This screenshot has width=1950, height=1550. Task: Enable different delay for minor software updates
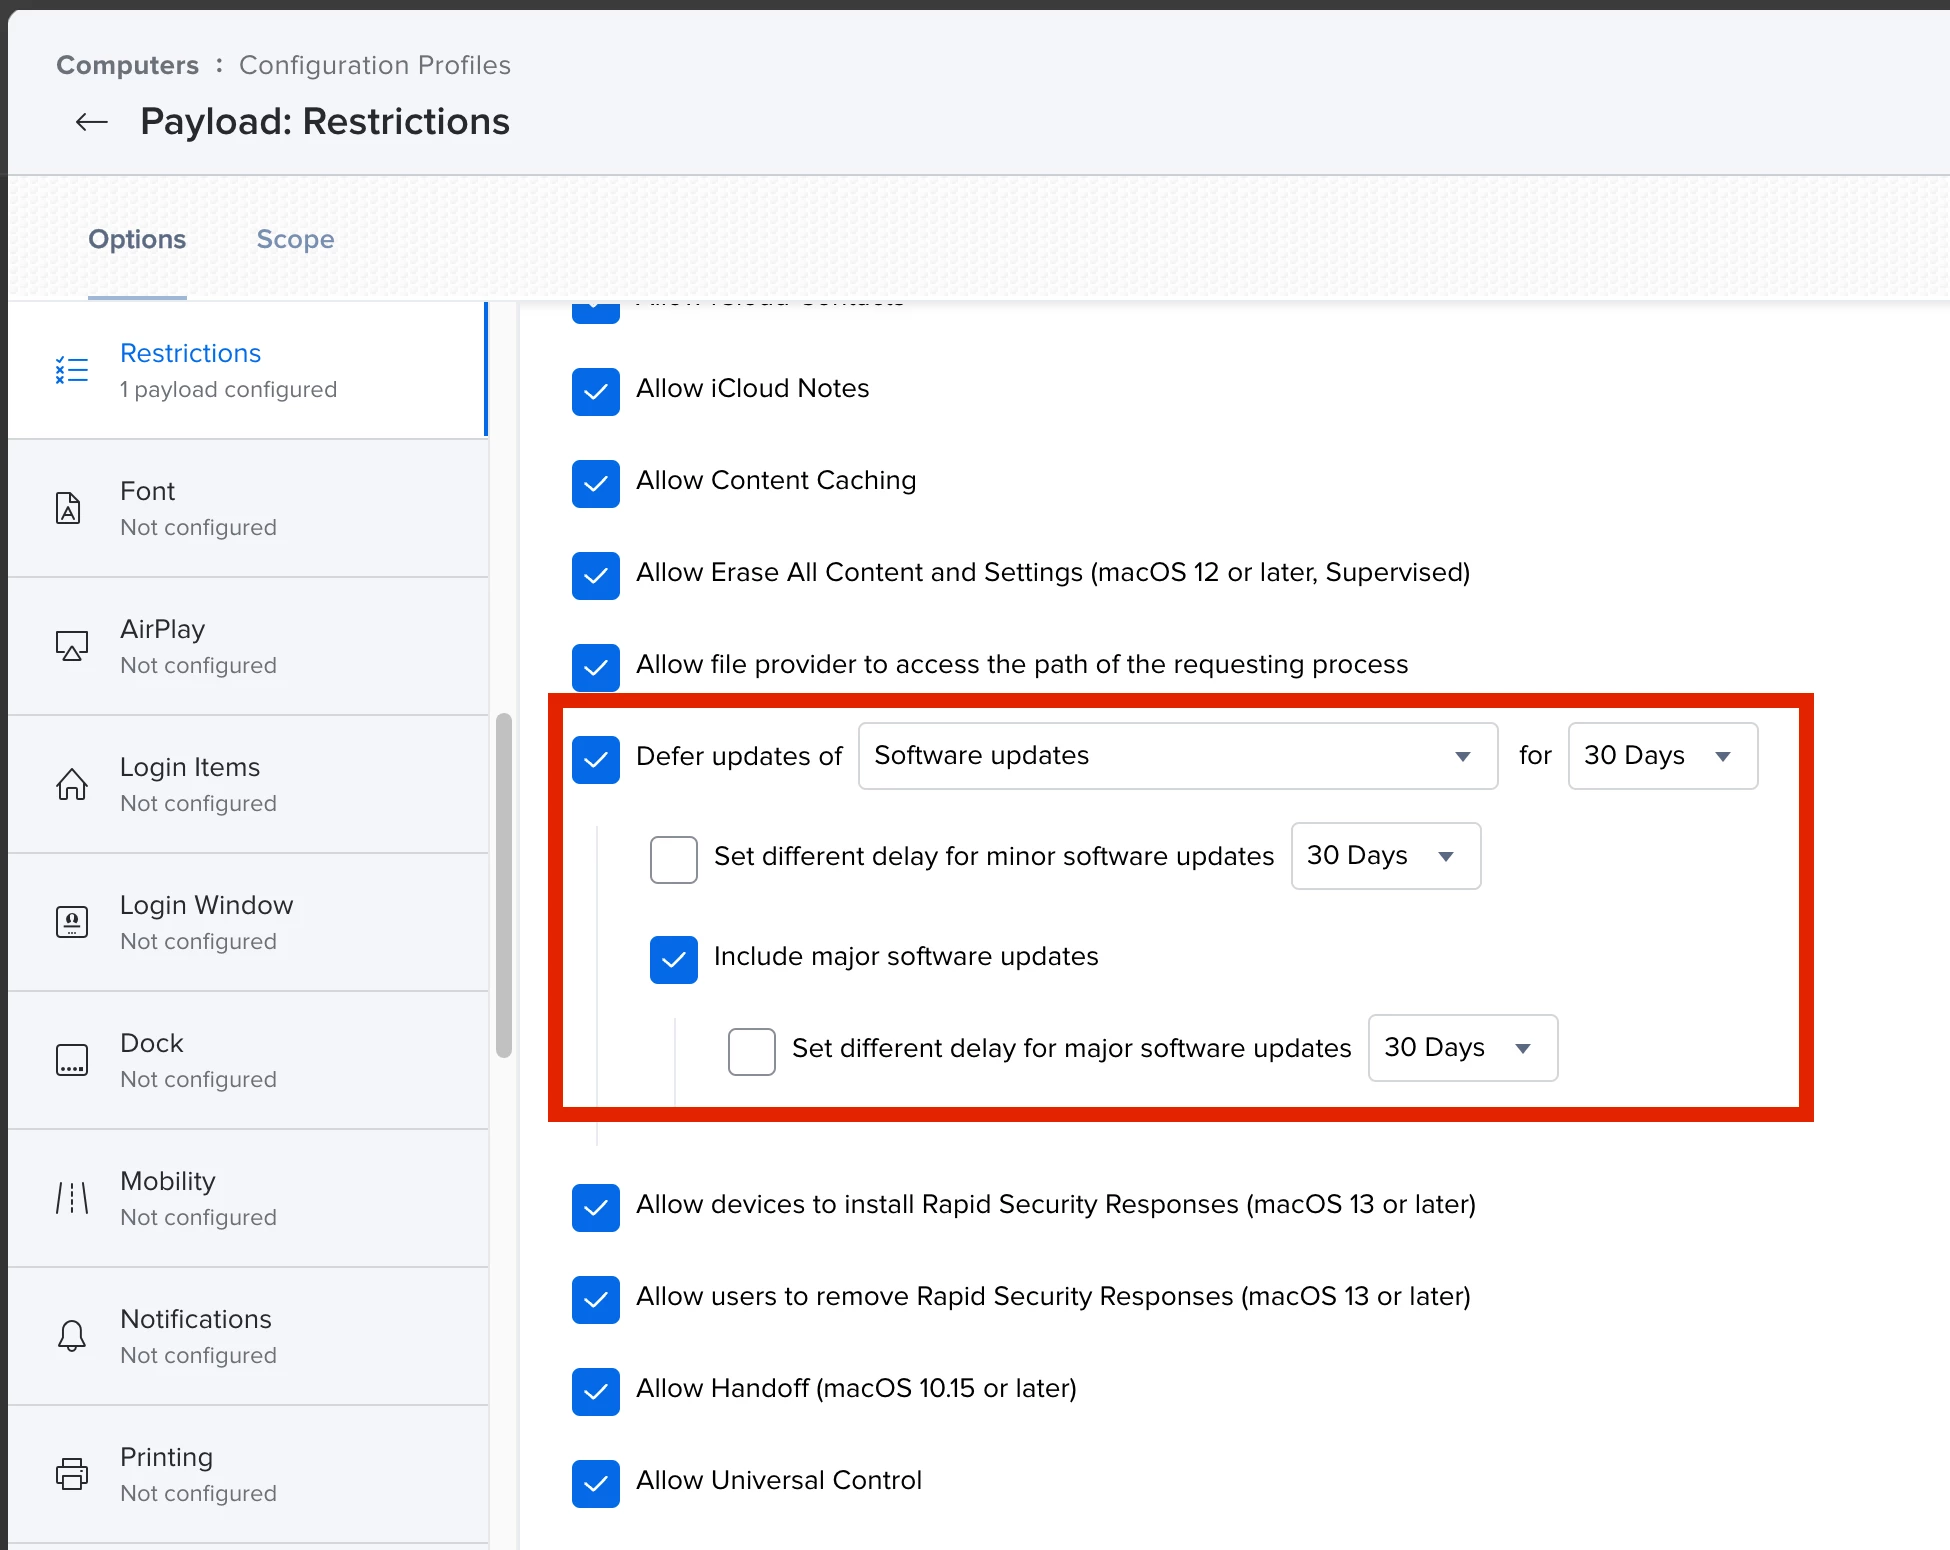click(673, 859)
